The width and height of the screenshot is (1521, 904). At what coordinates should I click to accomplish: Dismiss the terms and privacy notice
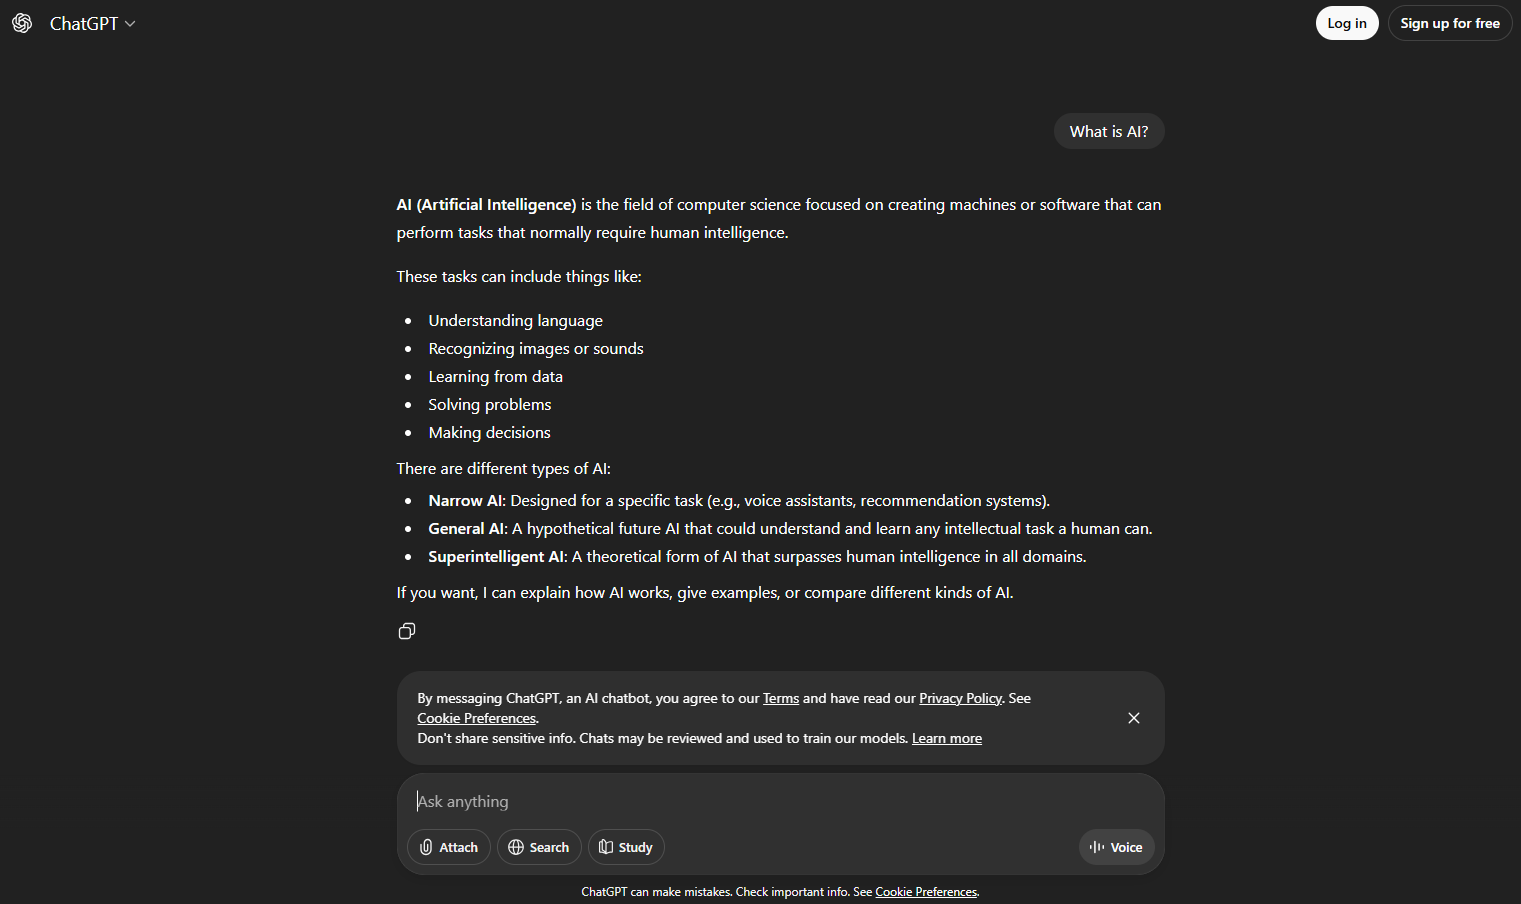pos(1134,718)
